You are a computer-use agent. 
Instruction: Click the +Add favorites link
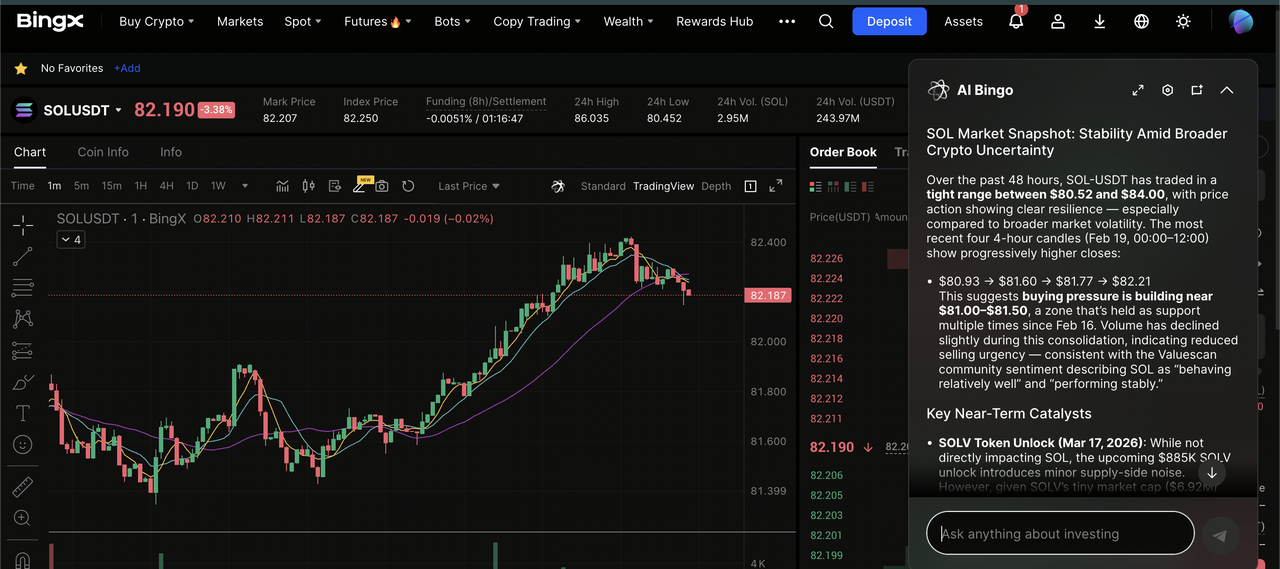pyautogui.click(x=127, y=69)
